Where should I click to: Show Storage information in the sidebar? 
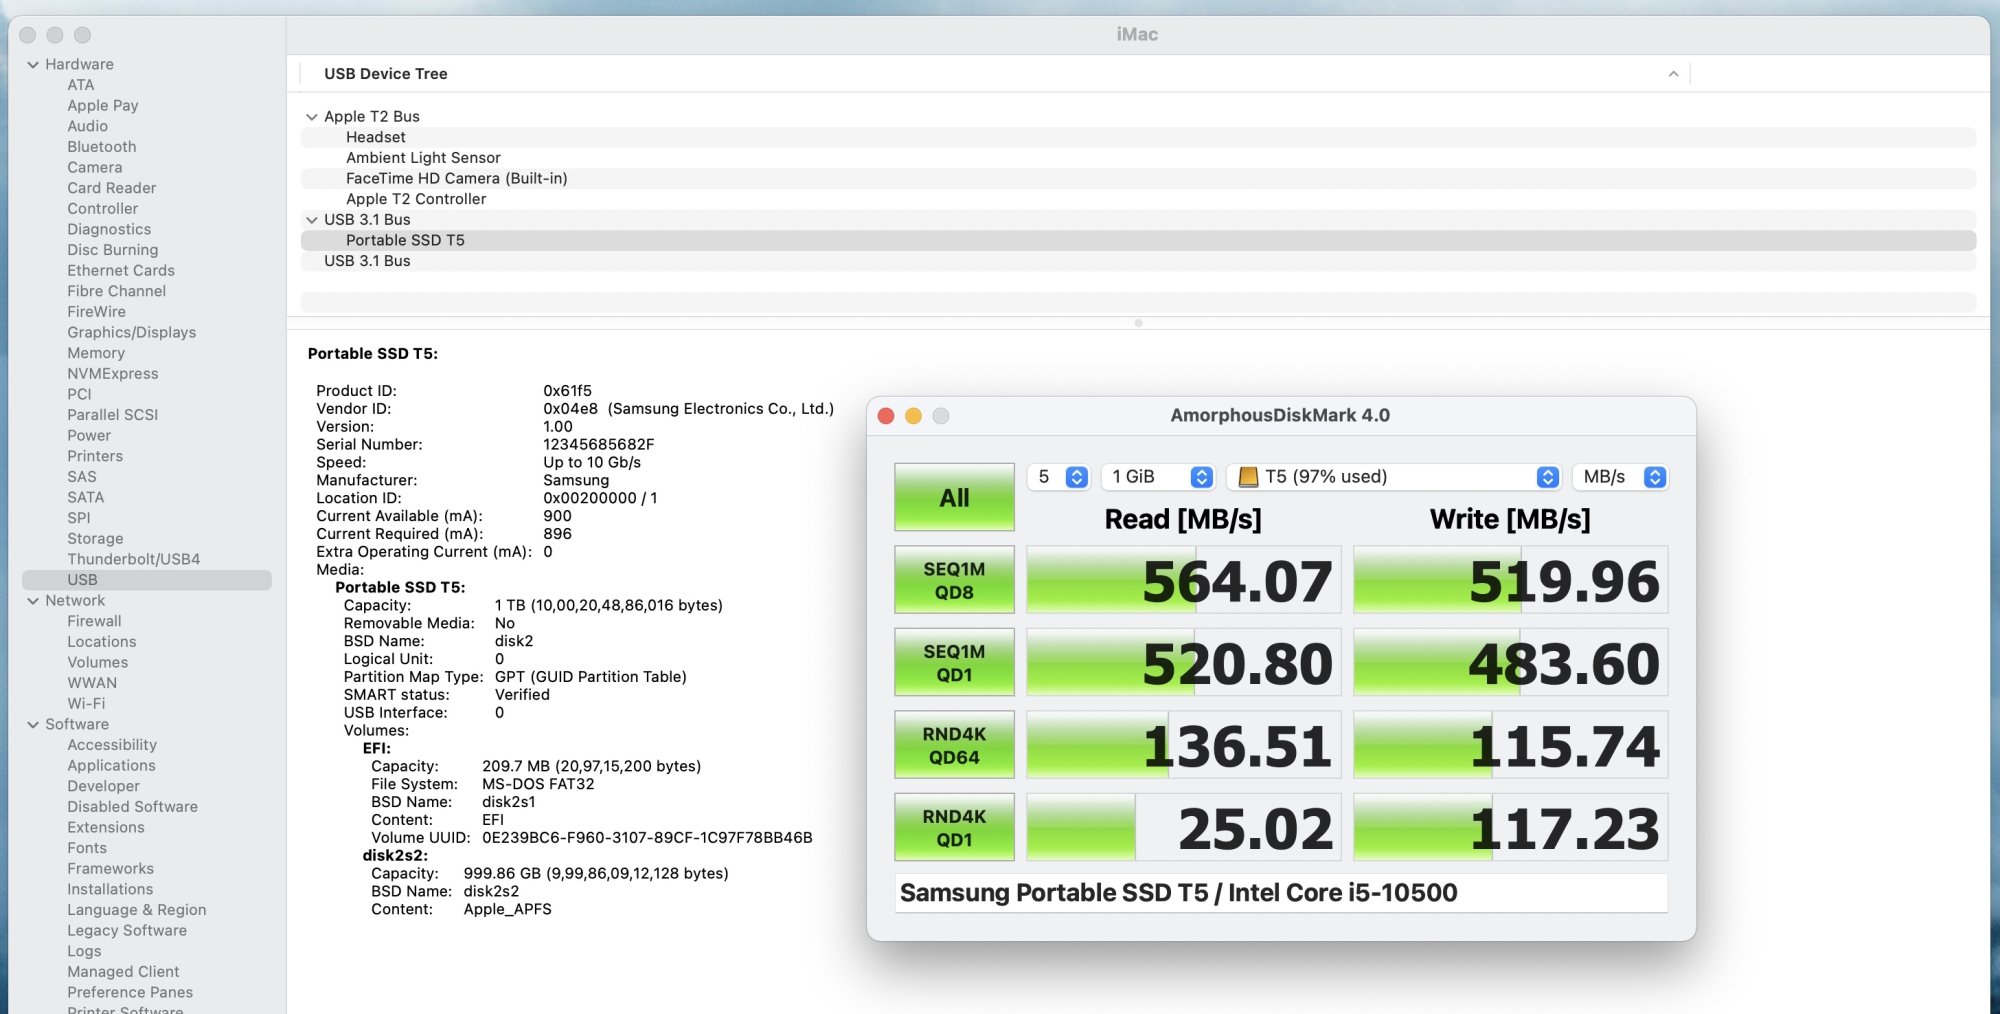click(x=95, y=539)
